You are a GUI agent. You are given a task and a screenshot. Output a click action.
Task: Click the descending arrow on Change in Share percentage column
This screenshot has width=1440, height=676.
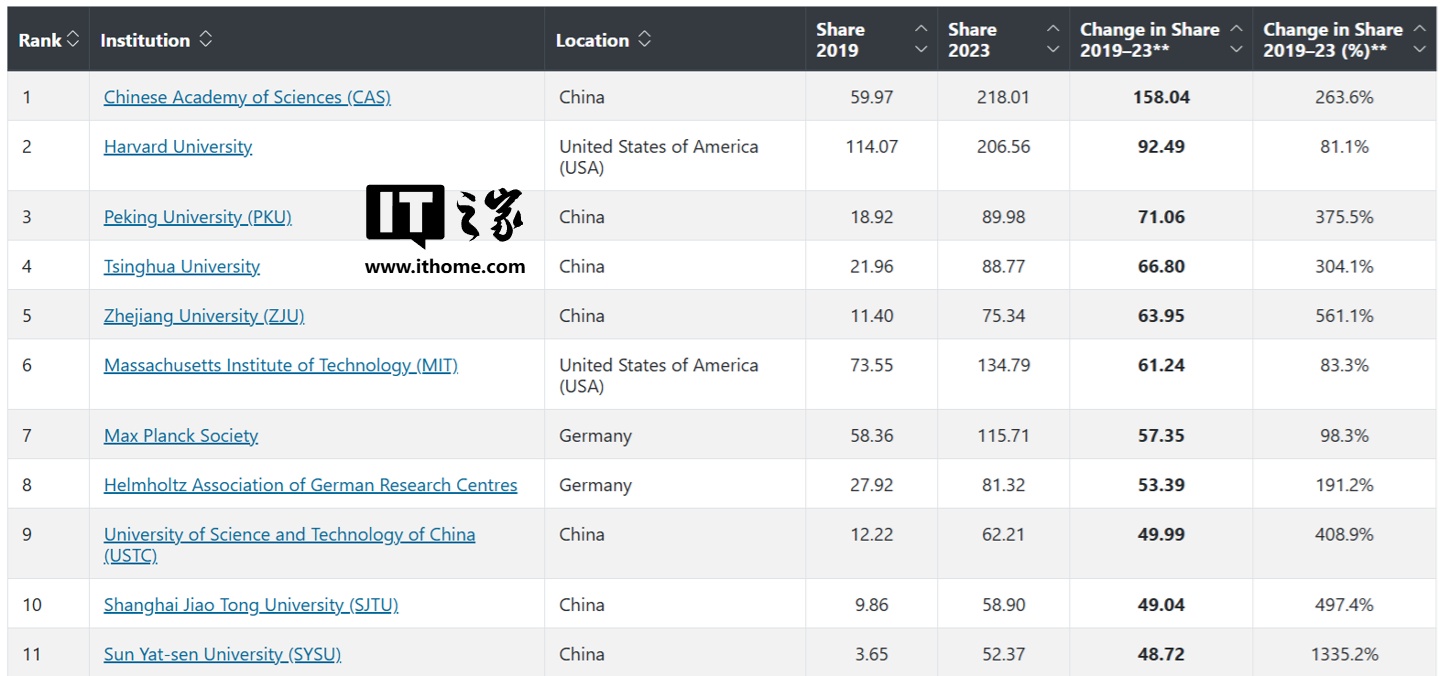[x=1421, y=48]
